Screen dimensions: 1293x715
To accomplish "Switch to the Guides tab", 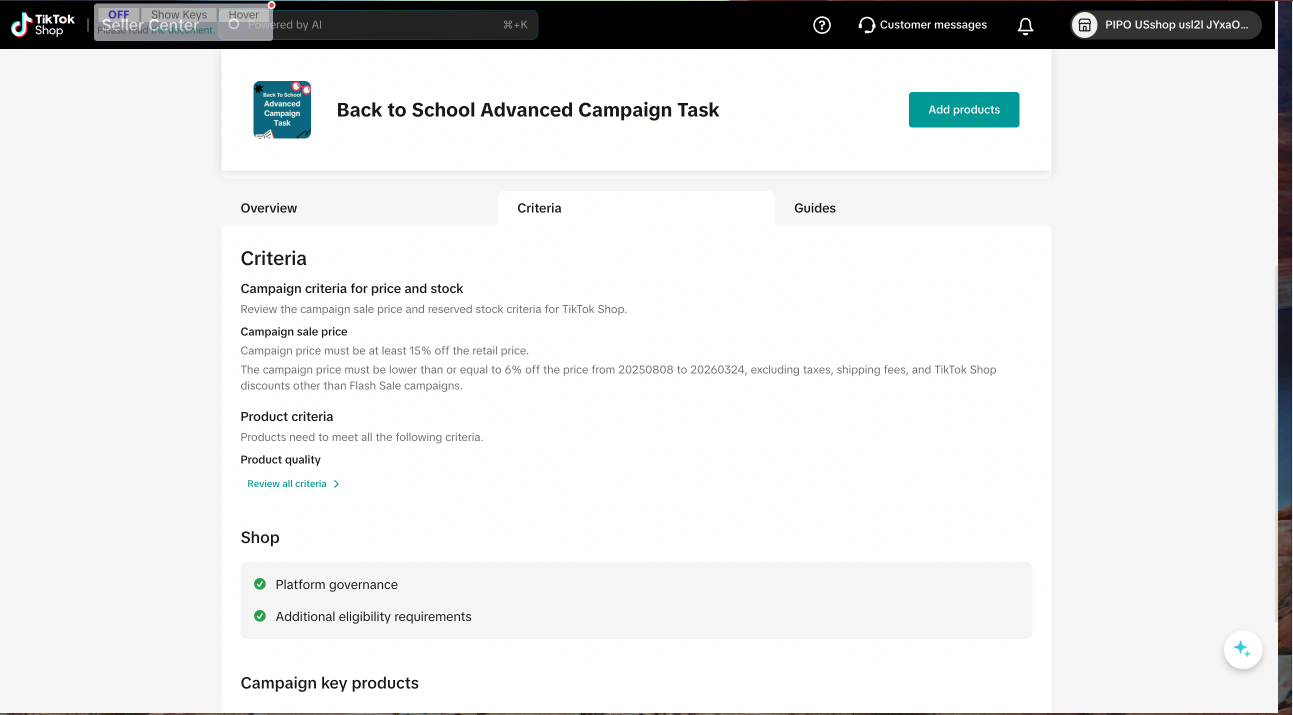I will click(815, 208).
